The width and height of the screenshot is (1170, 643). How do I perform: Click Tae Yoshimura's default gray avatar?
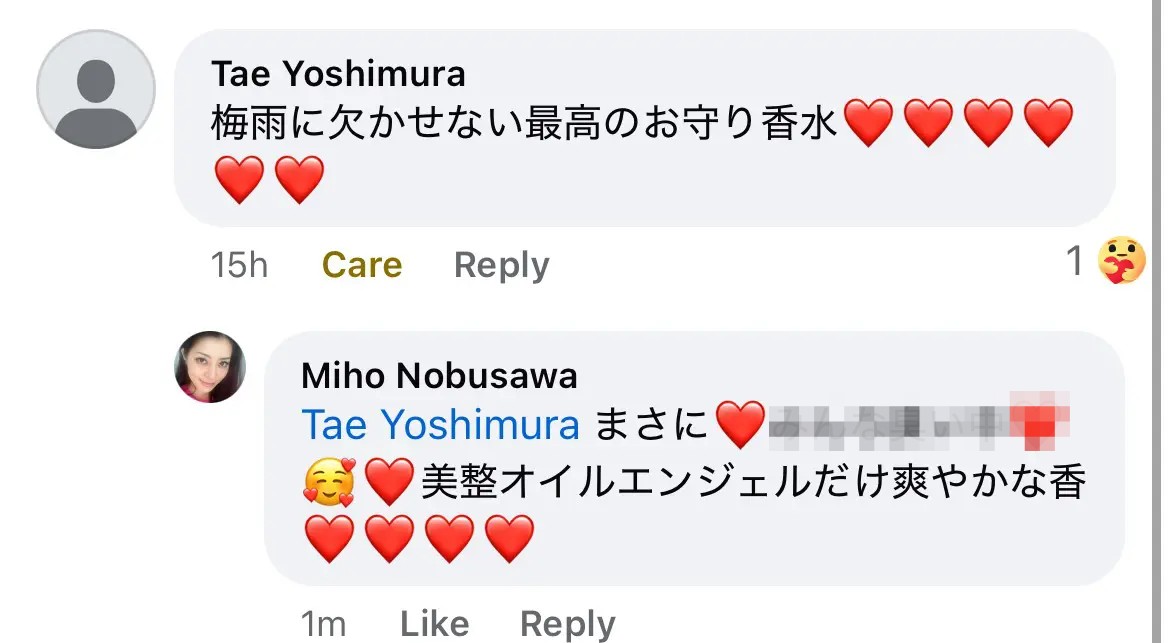coord(96,89)
